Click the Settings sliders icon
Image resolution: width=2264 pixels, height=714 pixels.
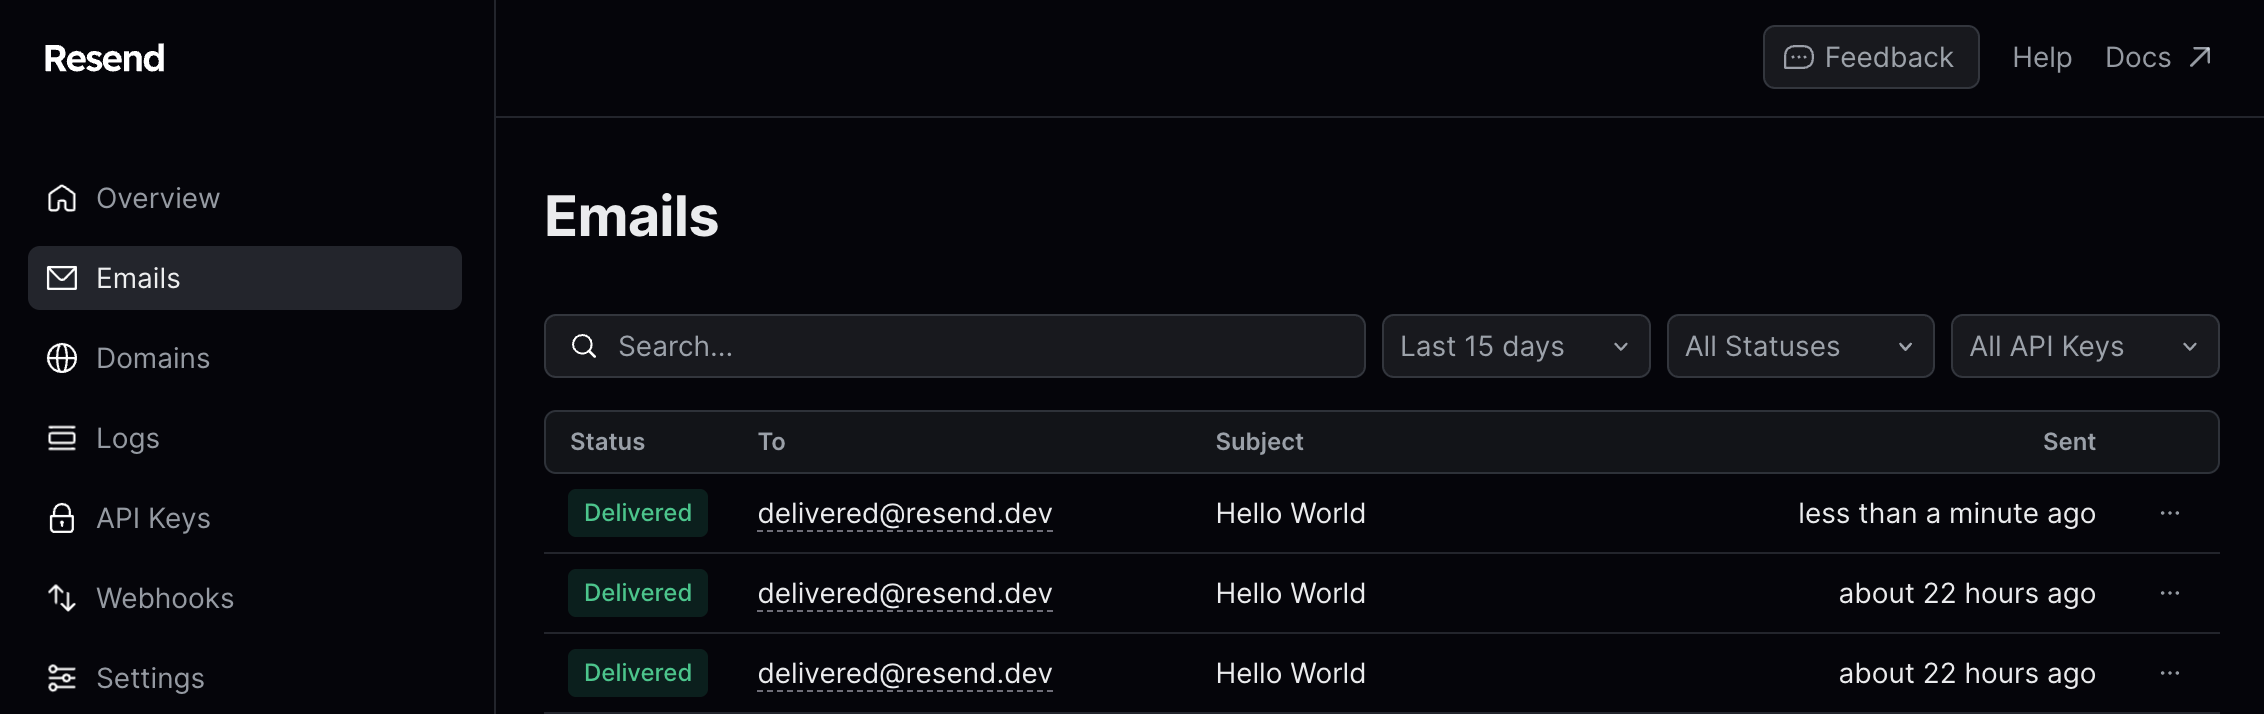(x=62, y=678)
